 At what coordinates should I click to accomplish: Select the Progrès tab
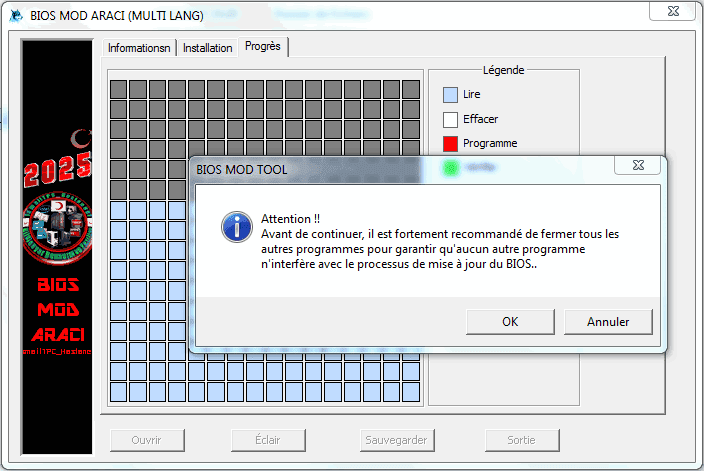pyautogui.click(x=263, y=47)
